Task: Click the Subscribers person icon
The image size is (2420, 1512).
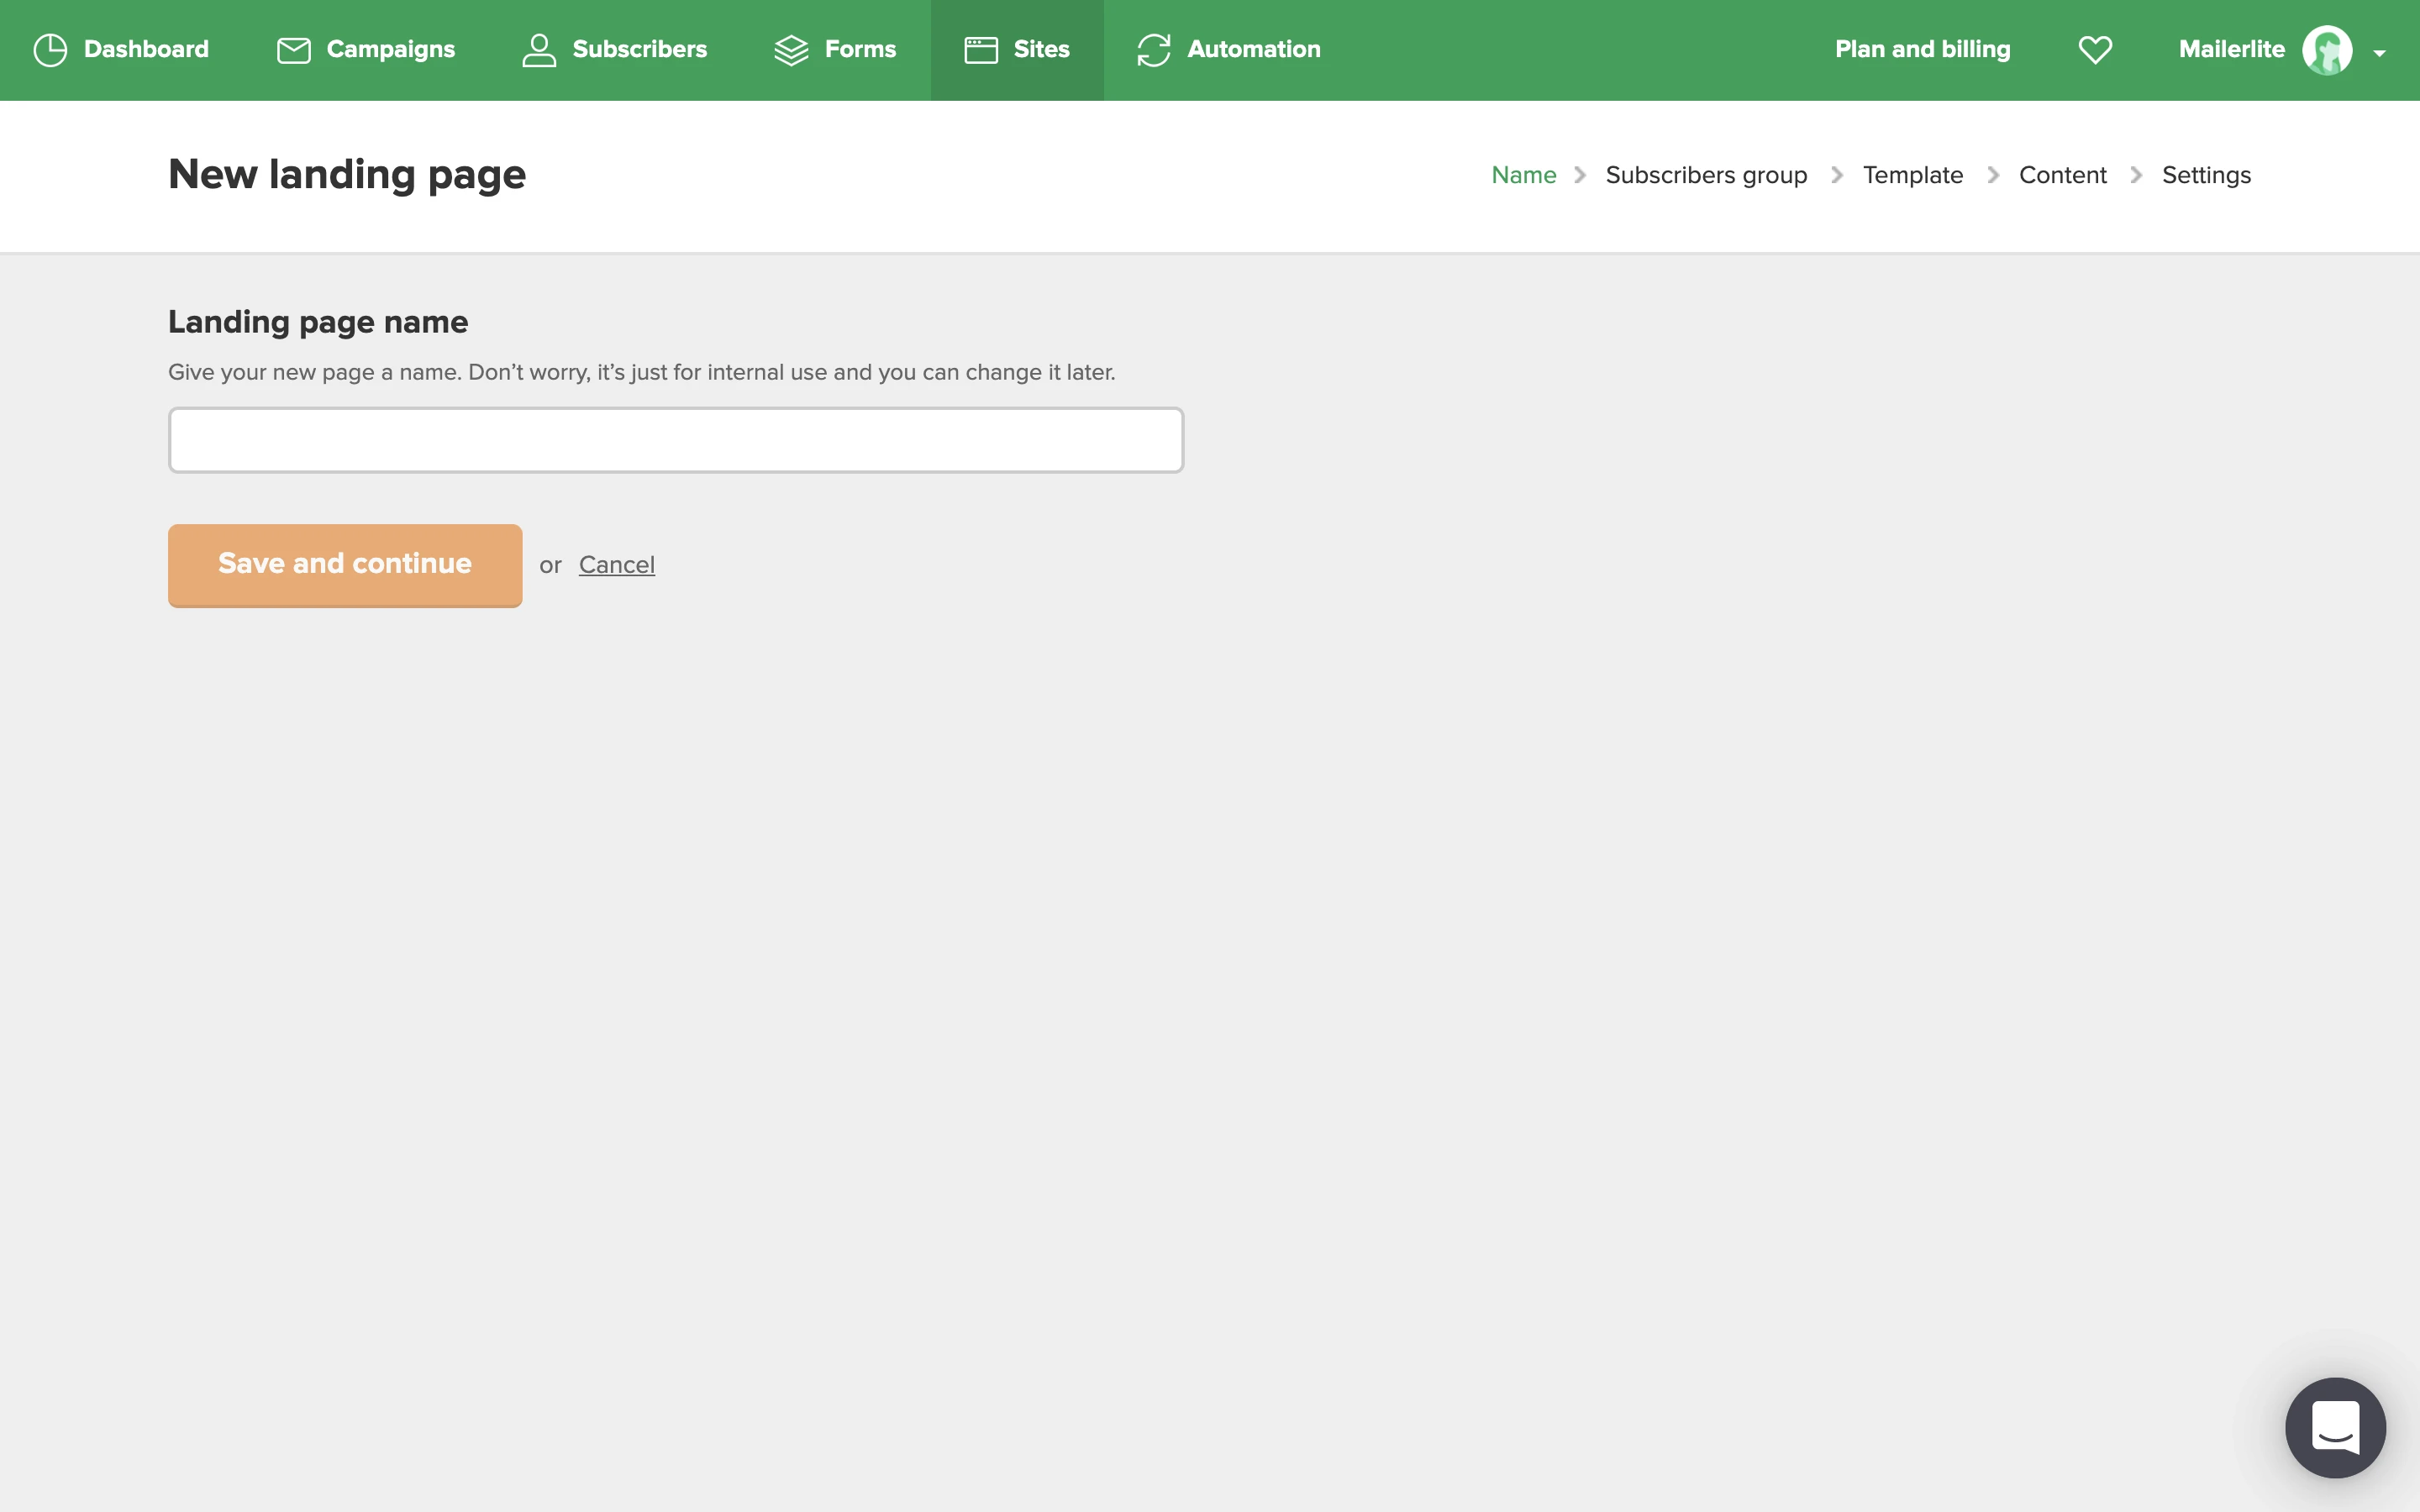Action: click(539, 50)
